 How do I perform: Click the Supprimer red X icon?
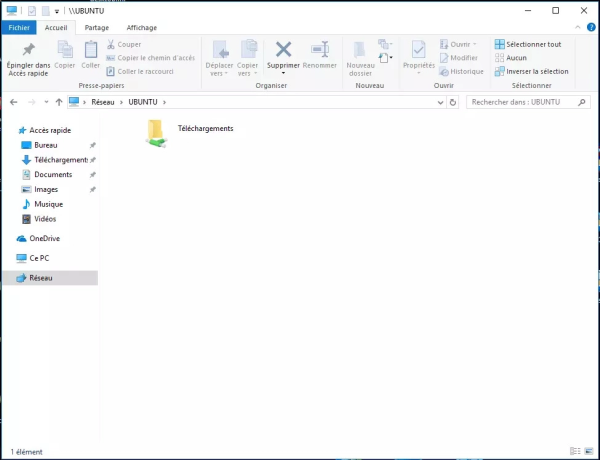tap(283, 49)
